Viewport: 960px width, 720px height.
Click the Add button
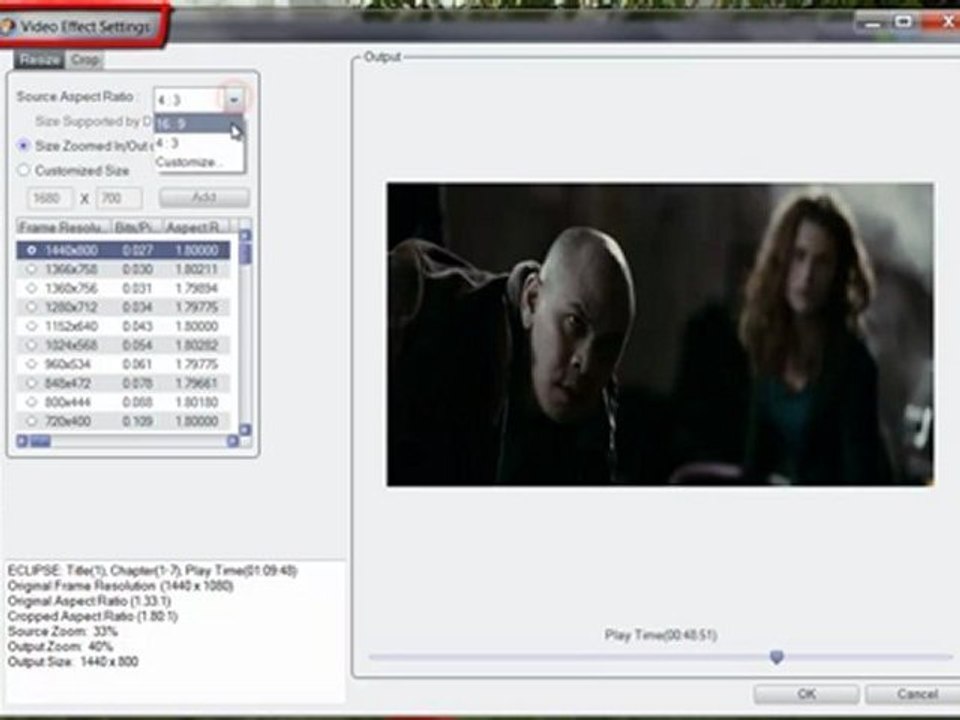204,197
